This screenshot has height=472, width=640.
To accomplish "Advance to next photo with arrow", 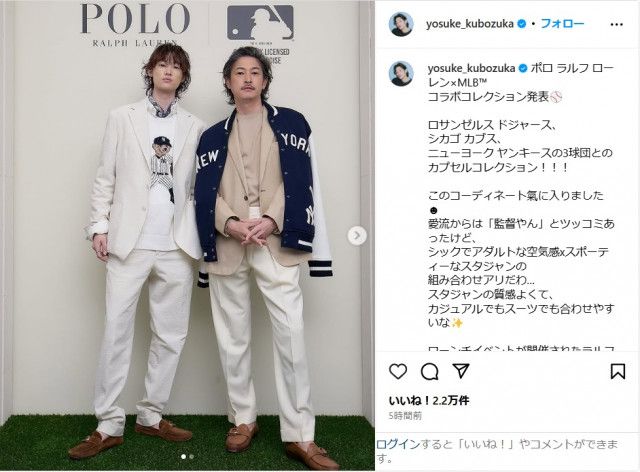I will point(357,236).
